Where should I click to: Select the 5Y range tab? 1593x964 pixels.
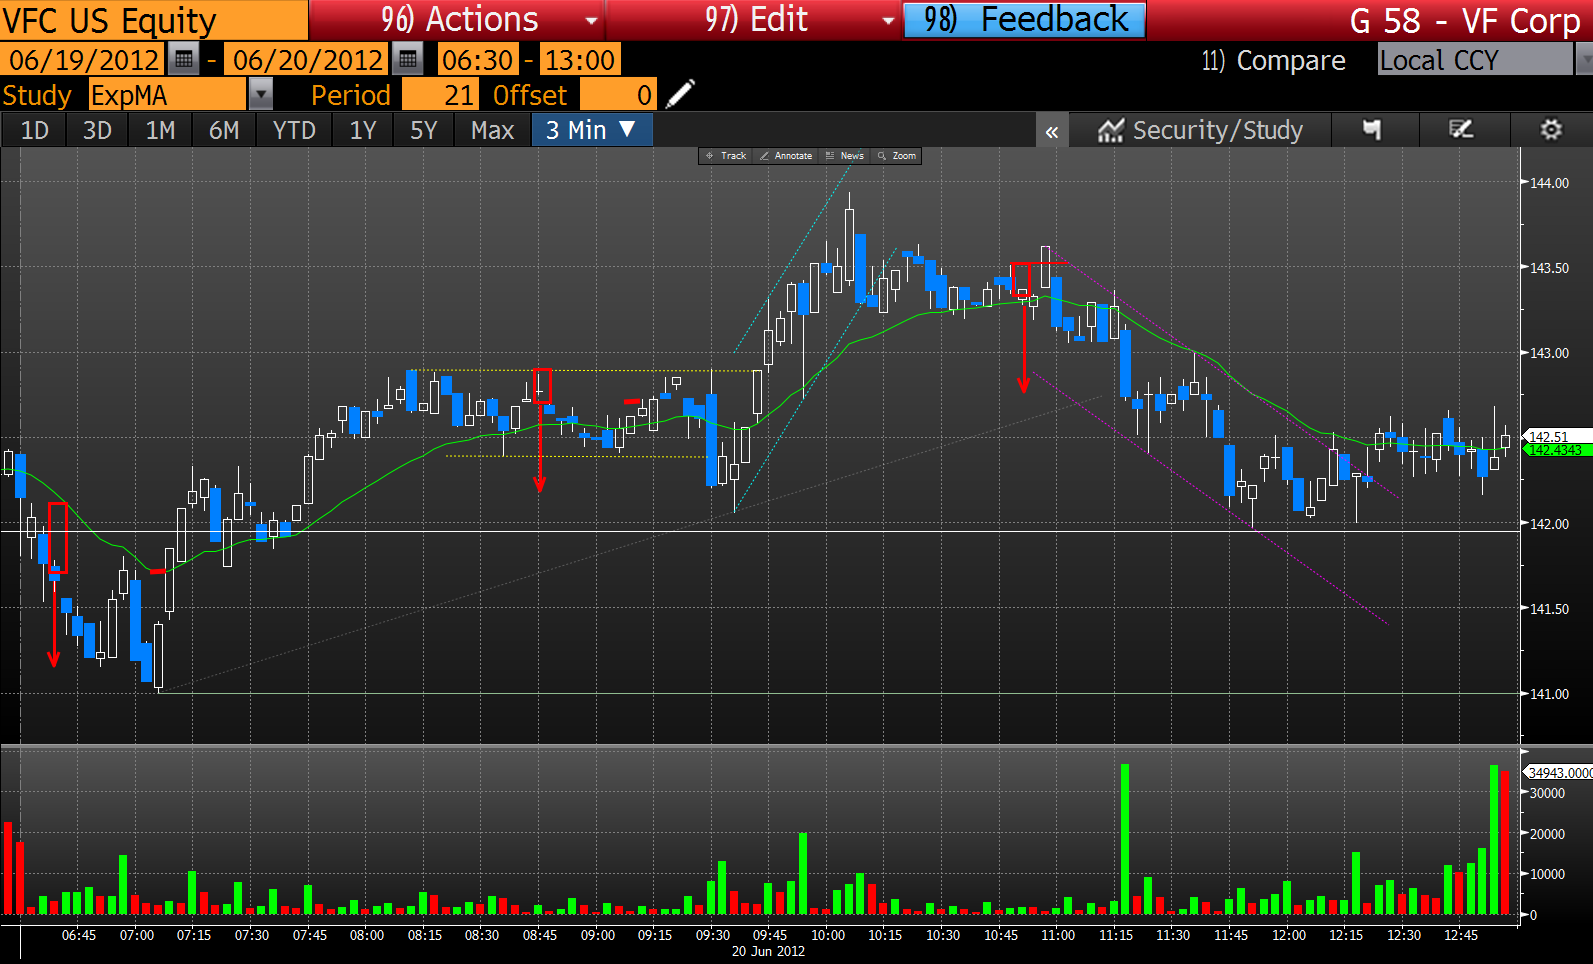point(424,130)
